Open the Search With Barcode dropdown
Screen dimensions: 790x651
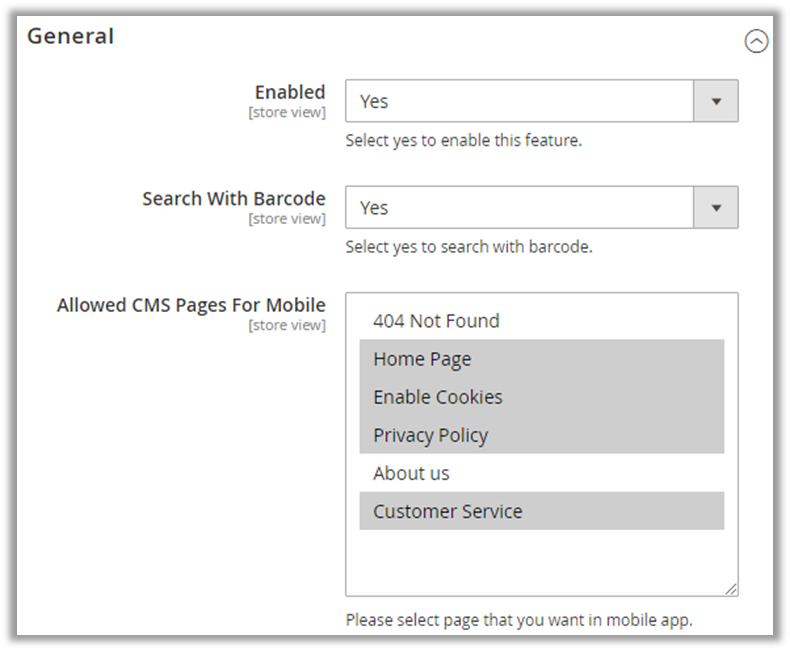click(520, 207)
